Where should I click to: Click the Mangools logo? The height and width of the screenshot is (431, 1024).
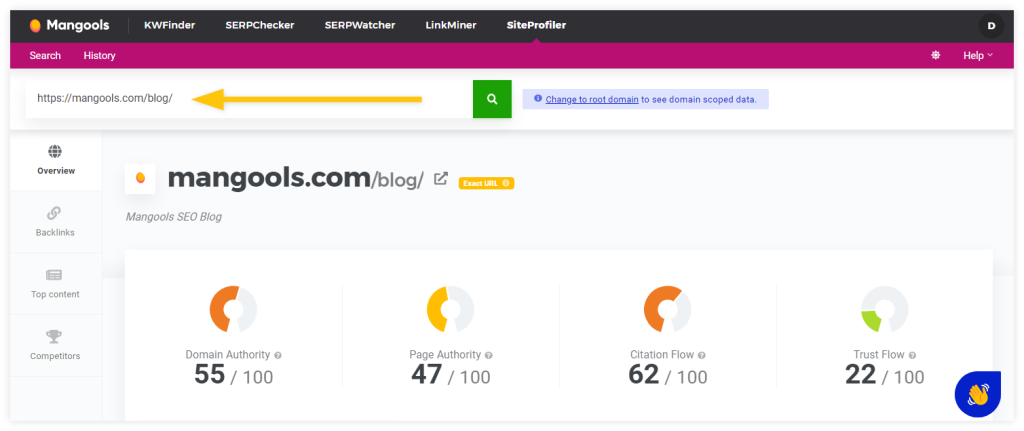[69, 25]
